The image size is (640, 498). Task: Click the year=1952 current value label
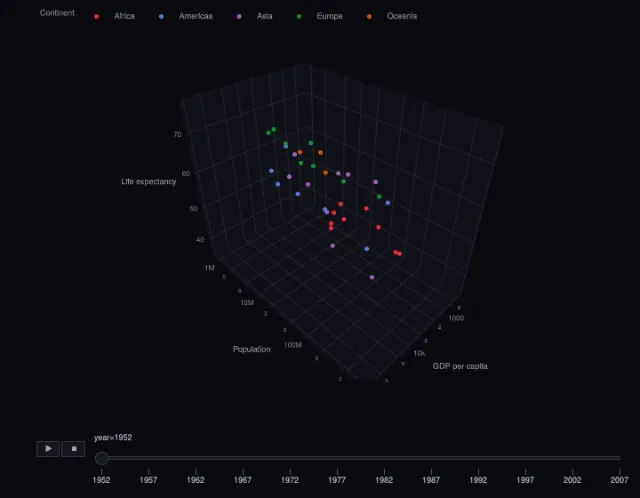[113, 438]
